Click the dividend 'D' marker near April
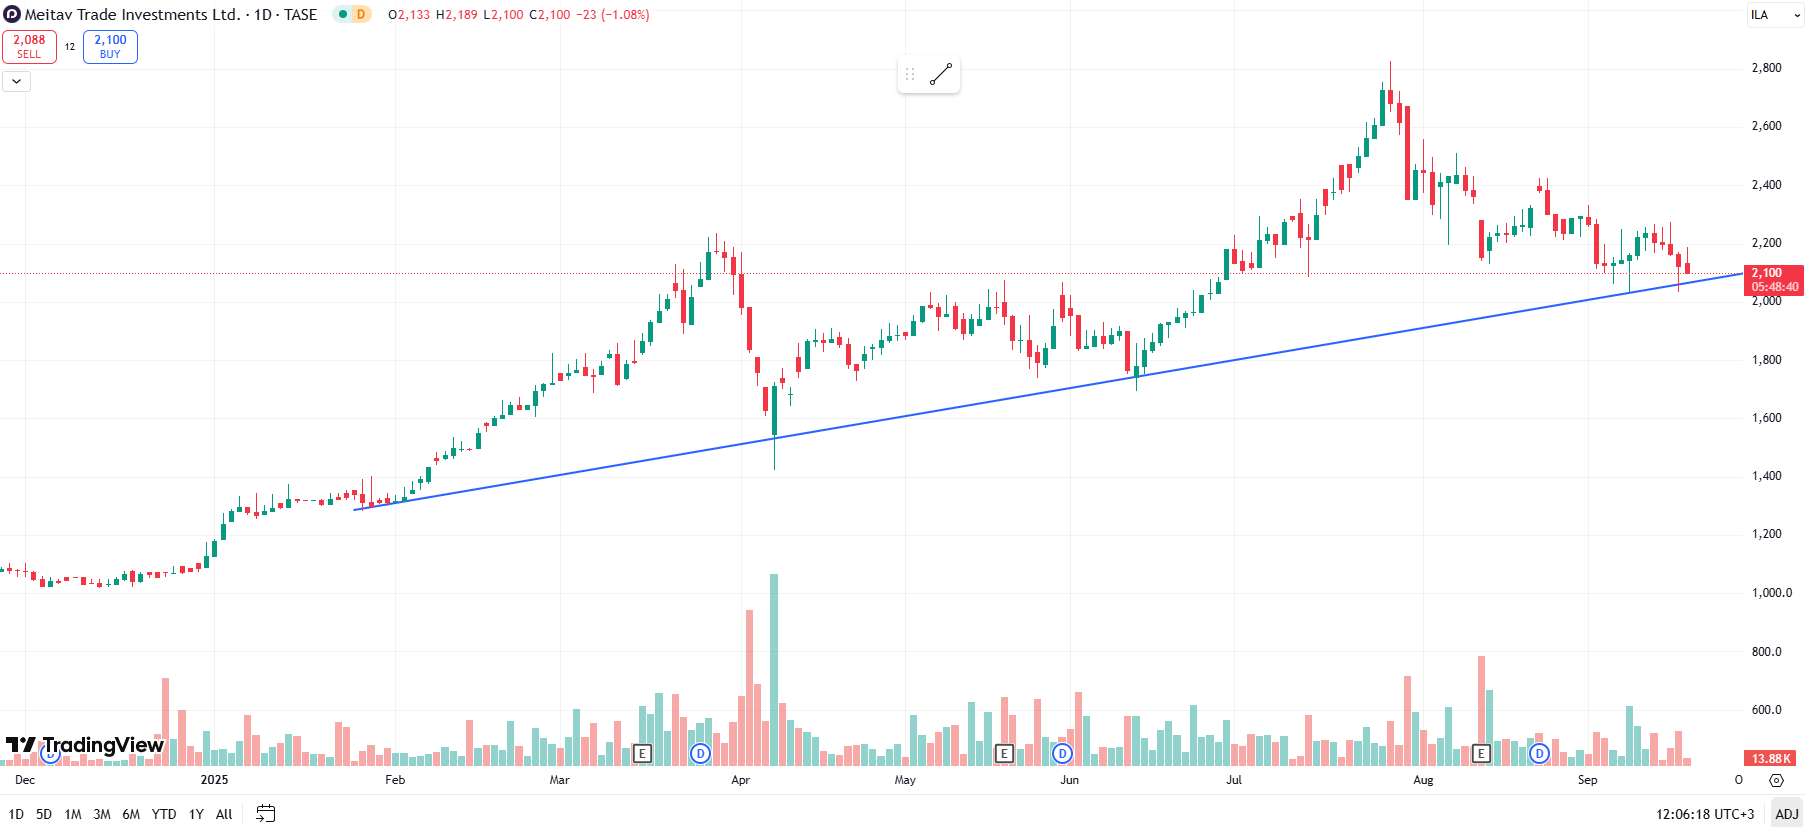 (700, 753)
